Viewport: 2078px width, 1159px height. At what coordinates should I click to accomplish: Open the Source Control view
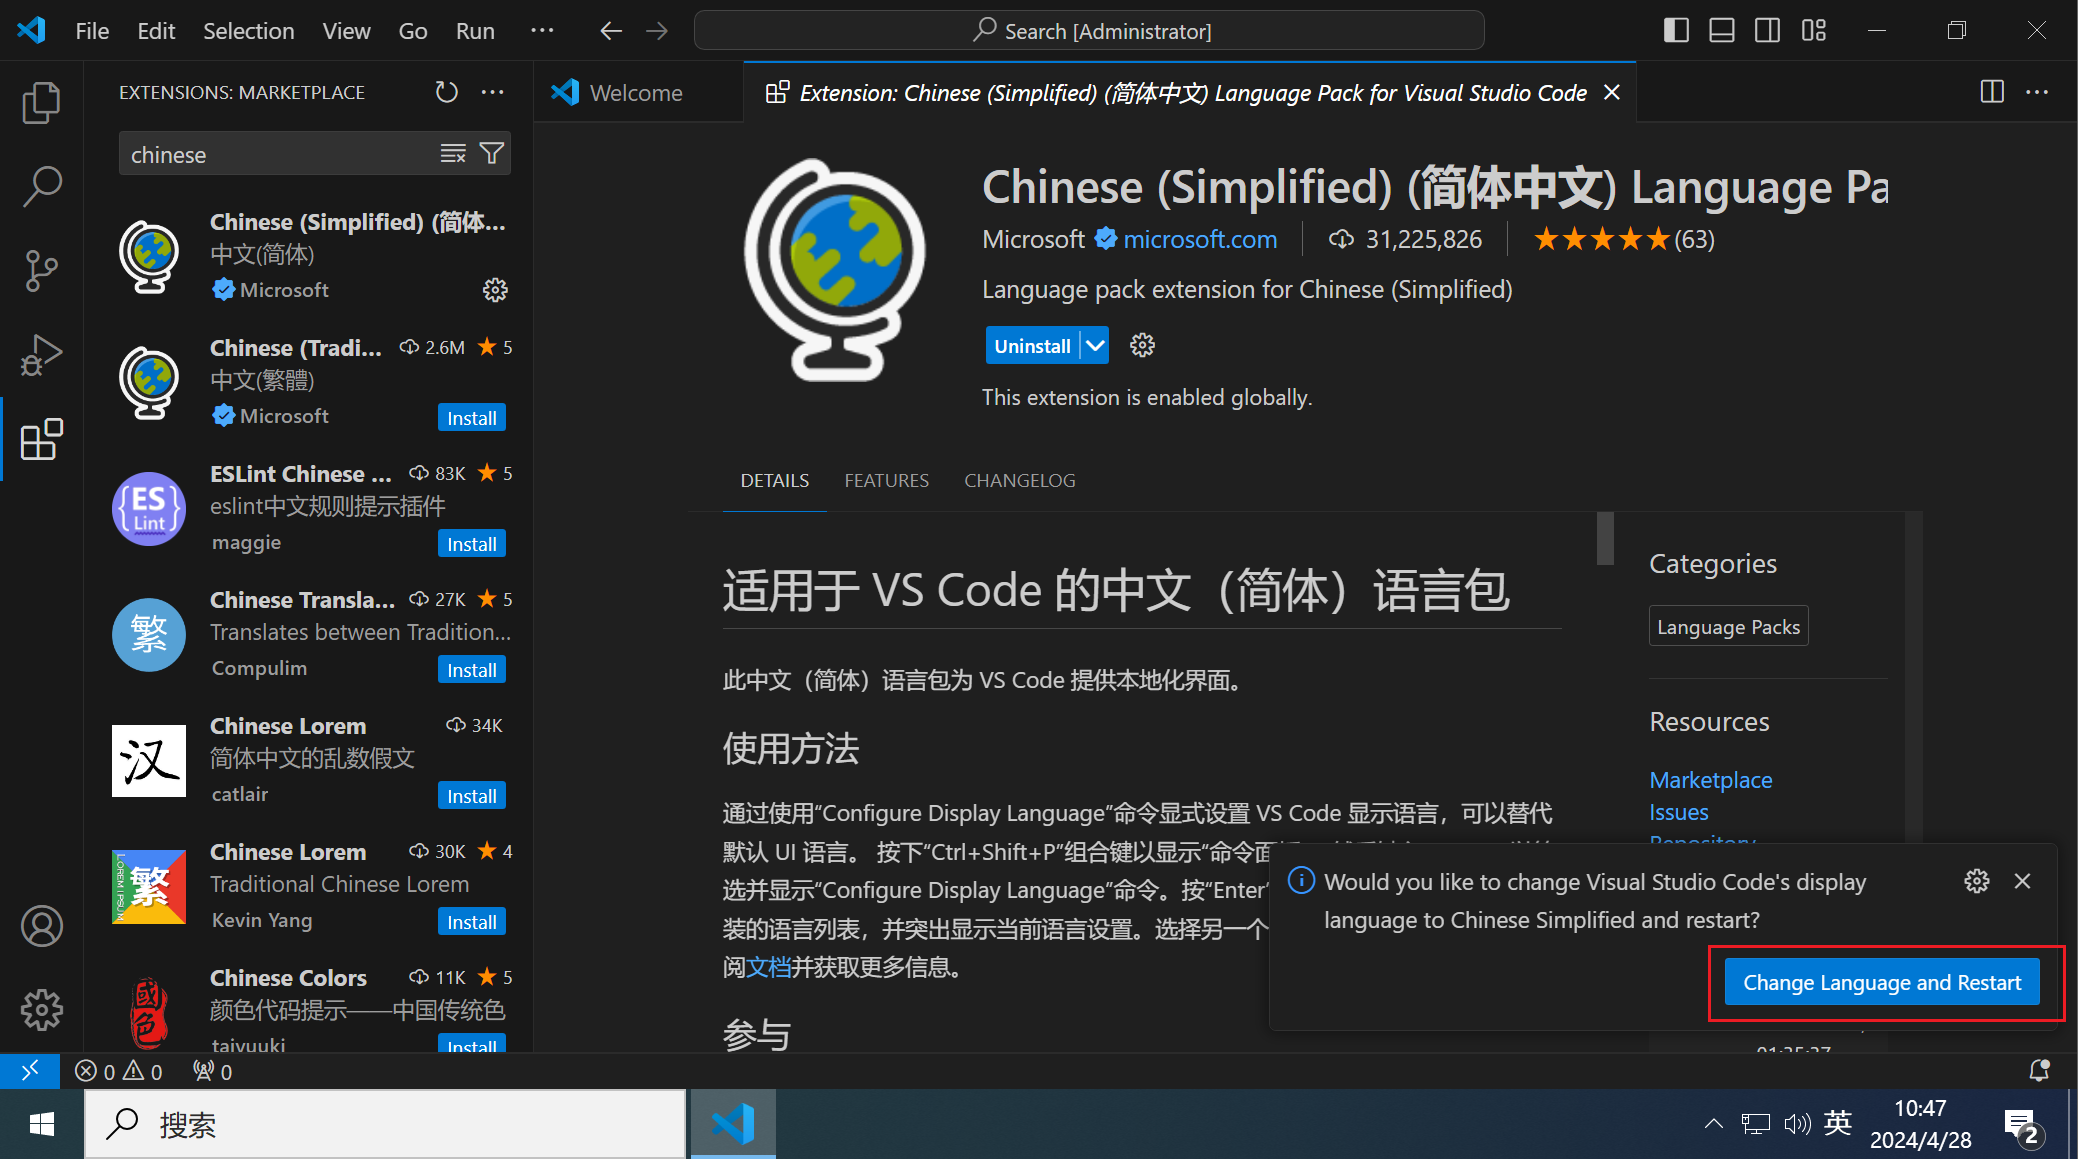click(x=41, y=271)
